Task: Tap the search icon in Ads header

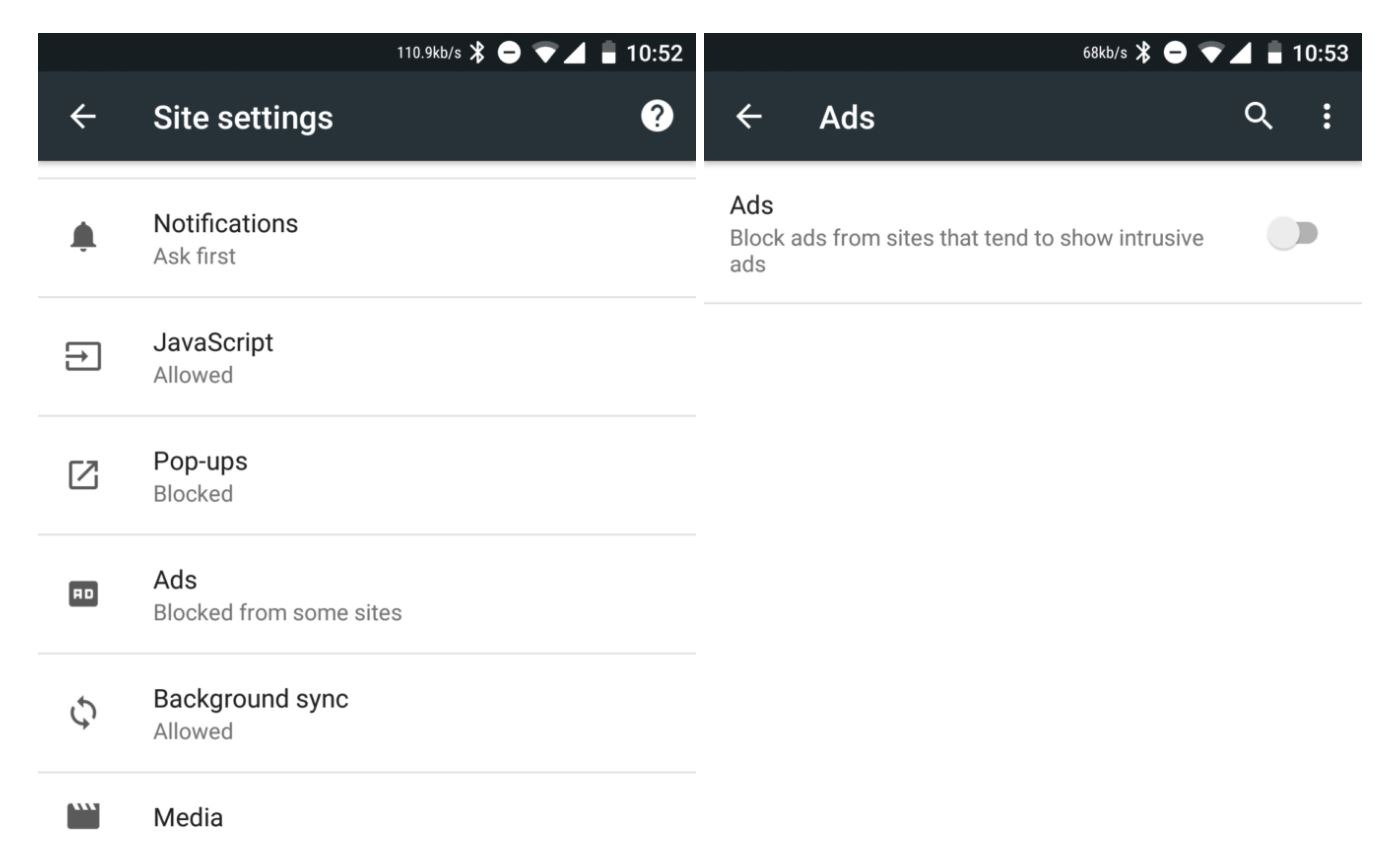Action: point(1258,117)
